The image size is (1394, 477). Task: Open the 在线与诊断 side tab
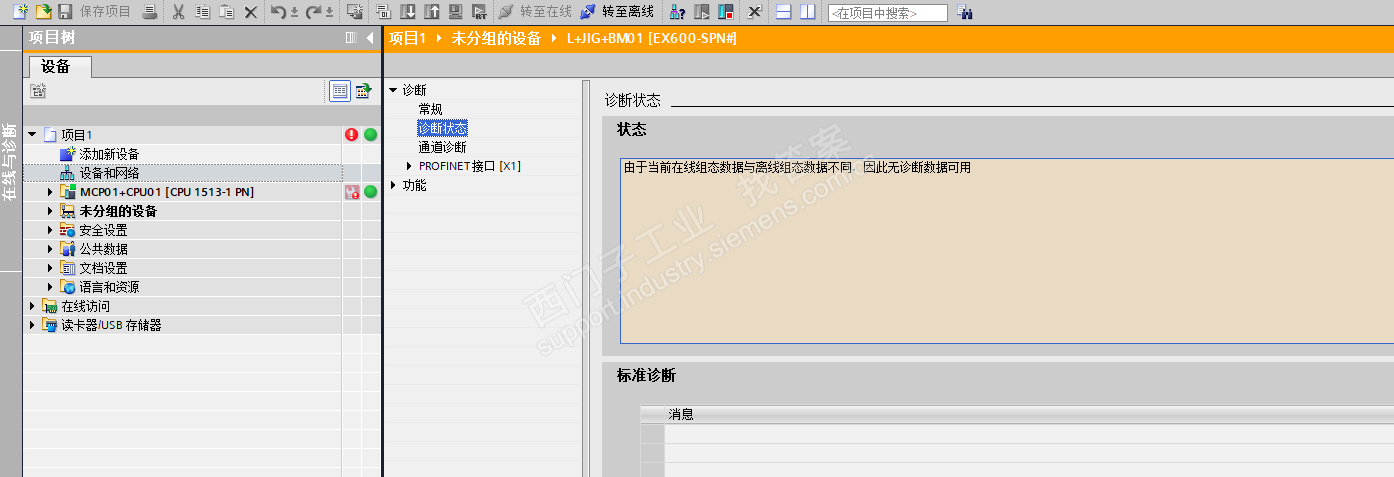pyautogui.click(x=10, y=162)
